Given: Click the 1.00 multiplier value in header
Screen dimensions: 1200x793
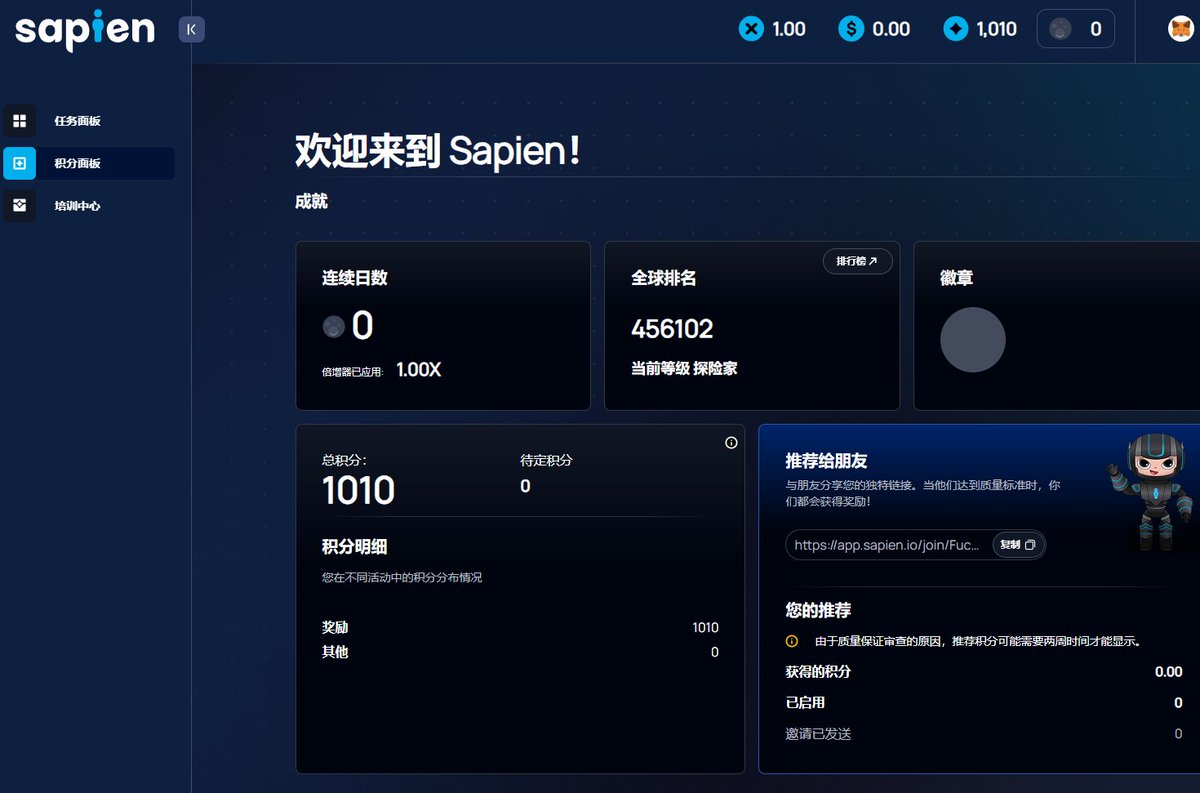Looking at the screenshot, I should (x=789, y=29).
